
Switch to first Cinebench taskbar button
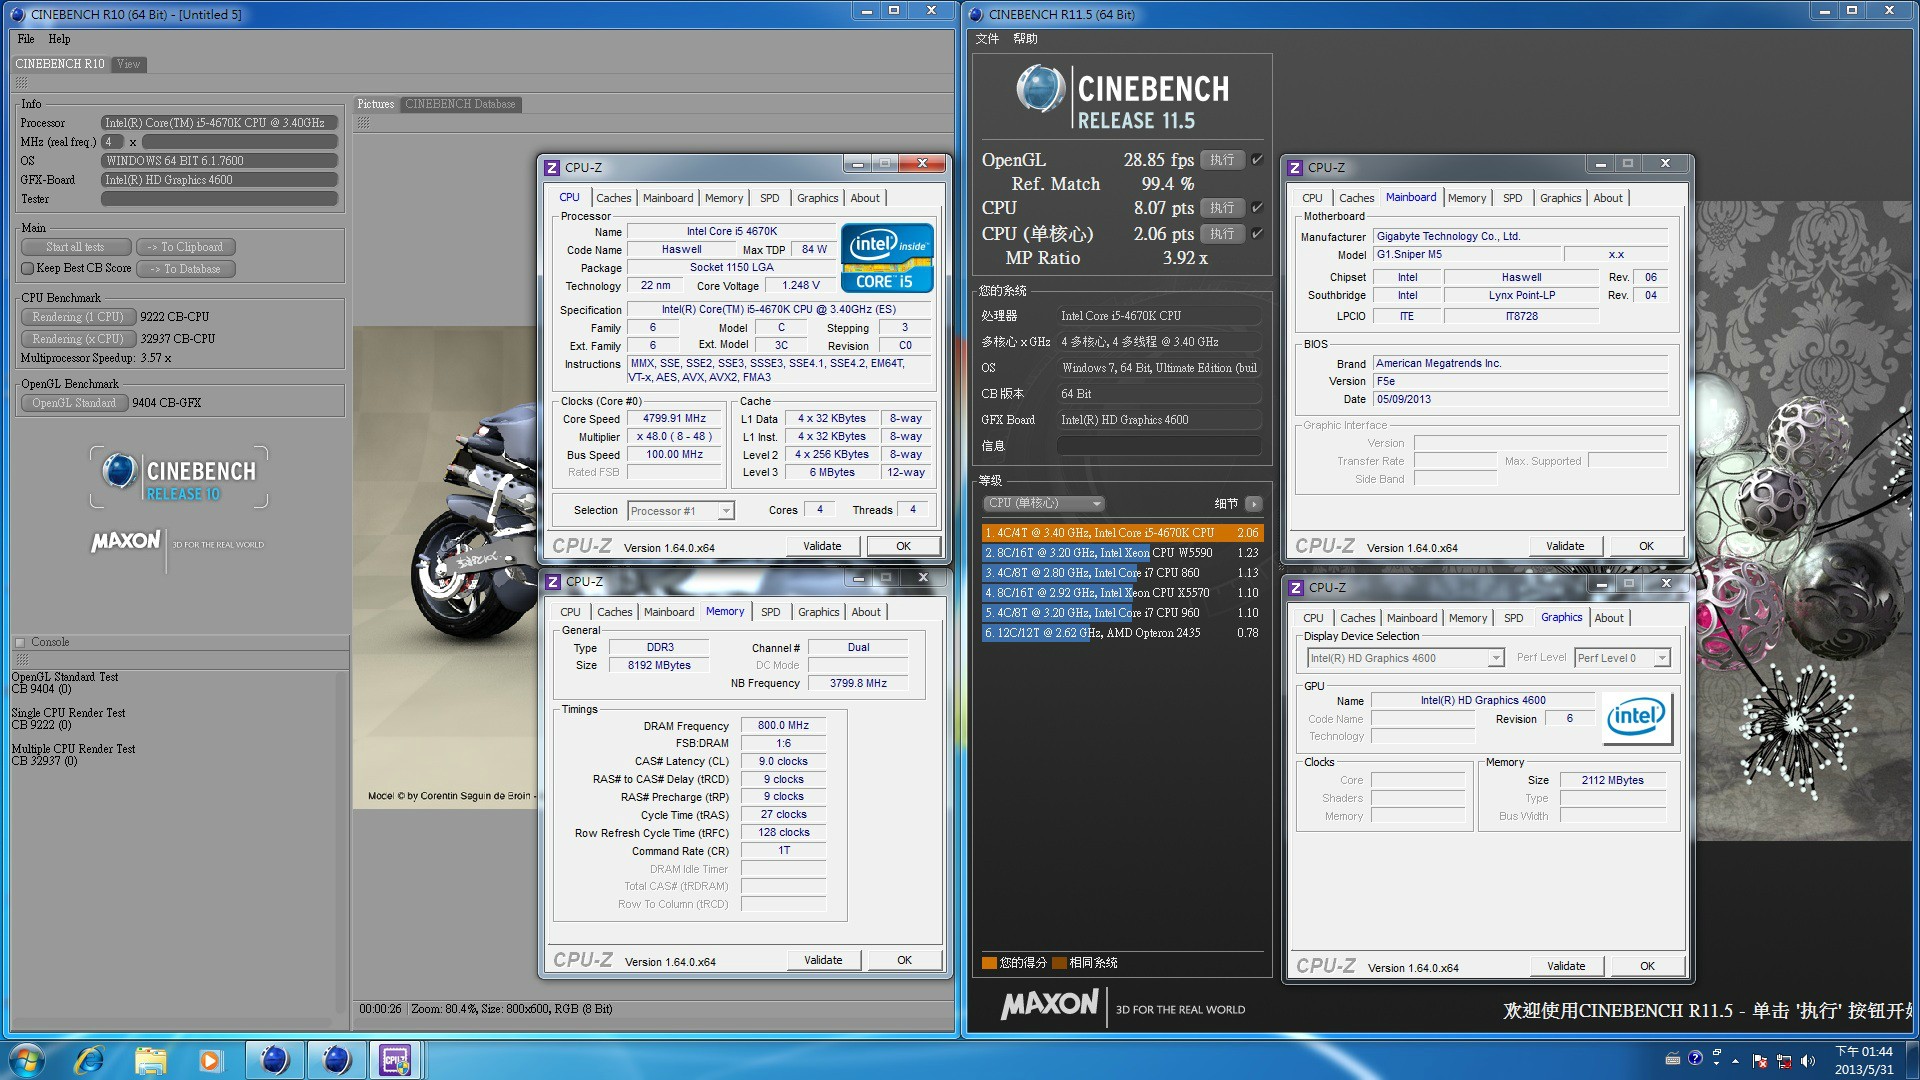(x=275, y=1059)
